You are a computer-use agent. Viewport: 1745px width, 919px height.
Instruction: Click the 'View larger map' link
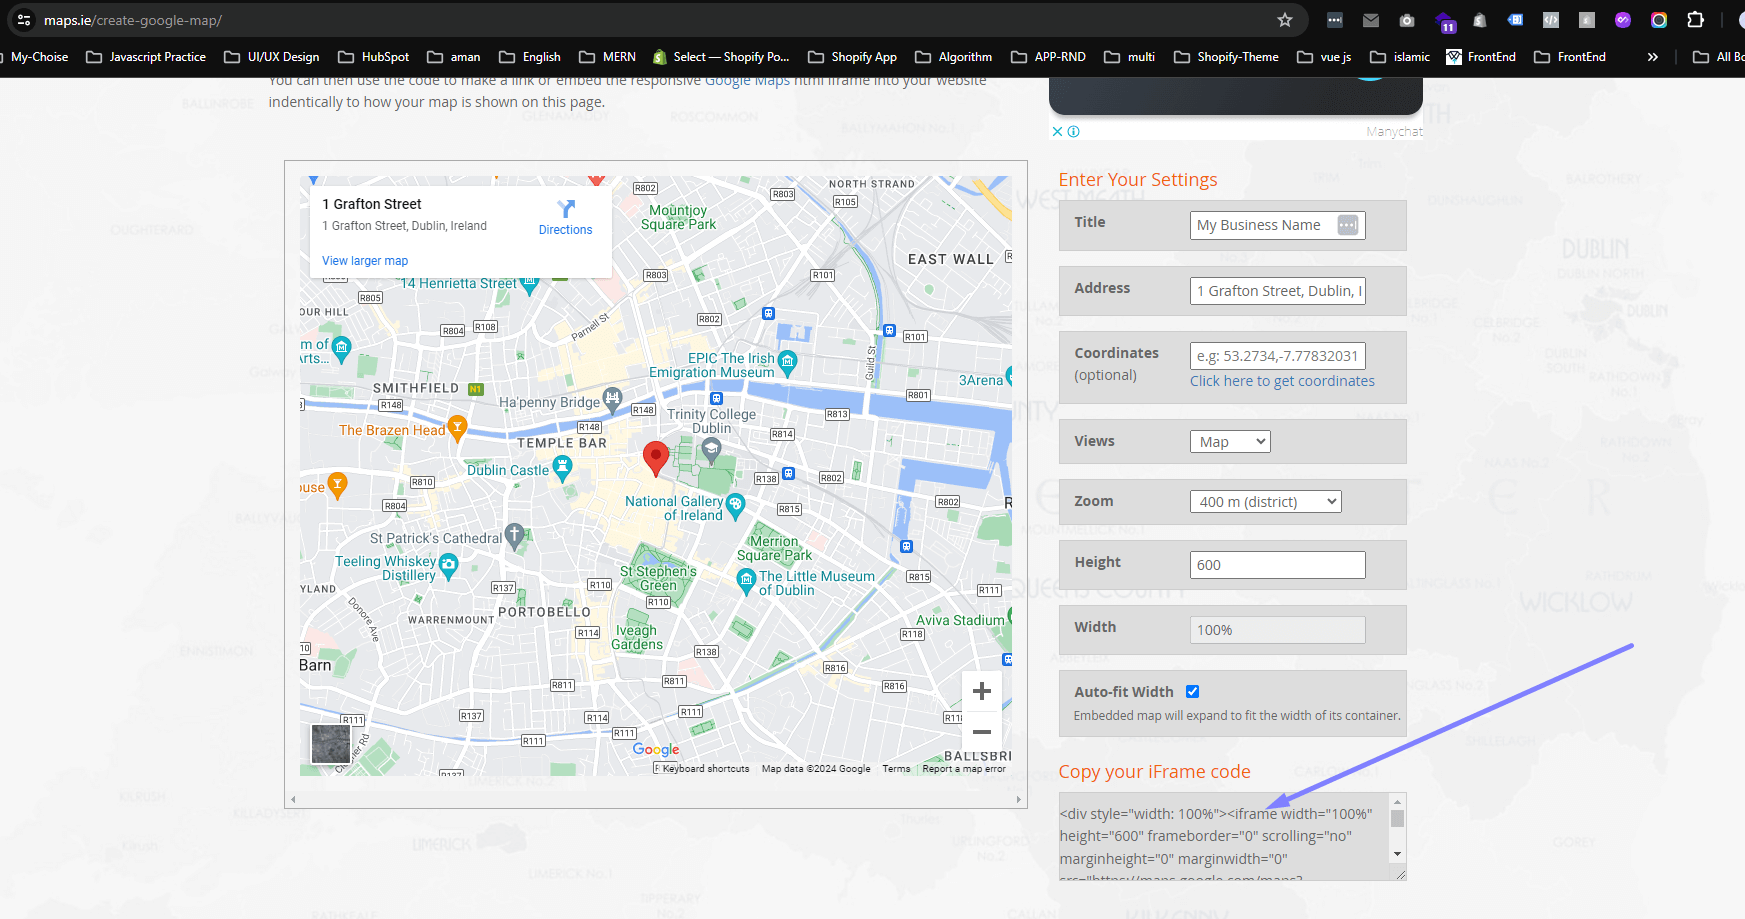tap(365, 261)
